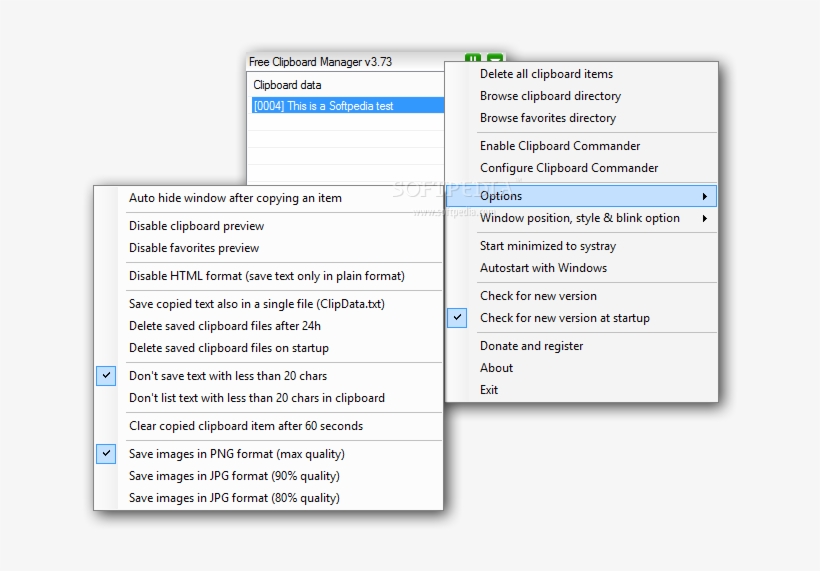Image resolution: width=820 pixels, height=571 pixels.
Task: Enable Disable HTML format option
Action: point(268,276)
